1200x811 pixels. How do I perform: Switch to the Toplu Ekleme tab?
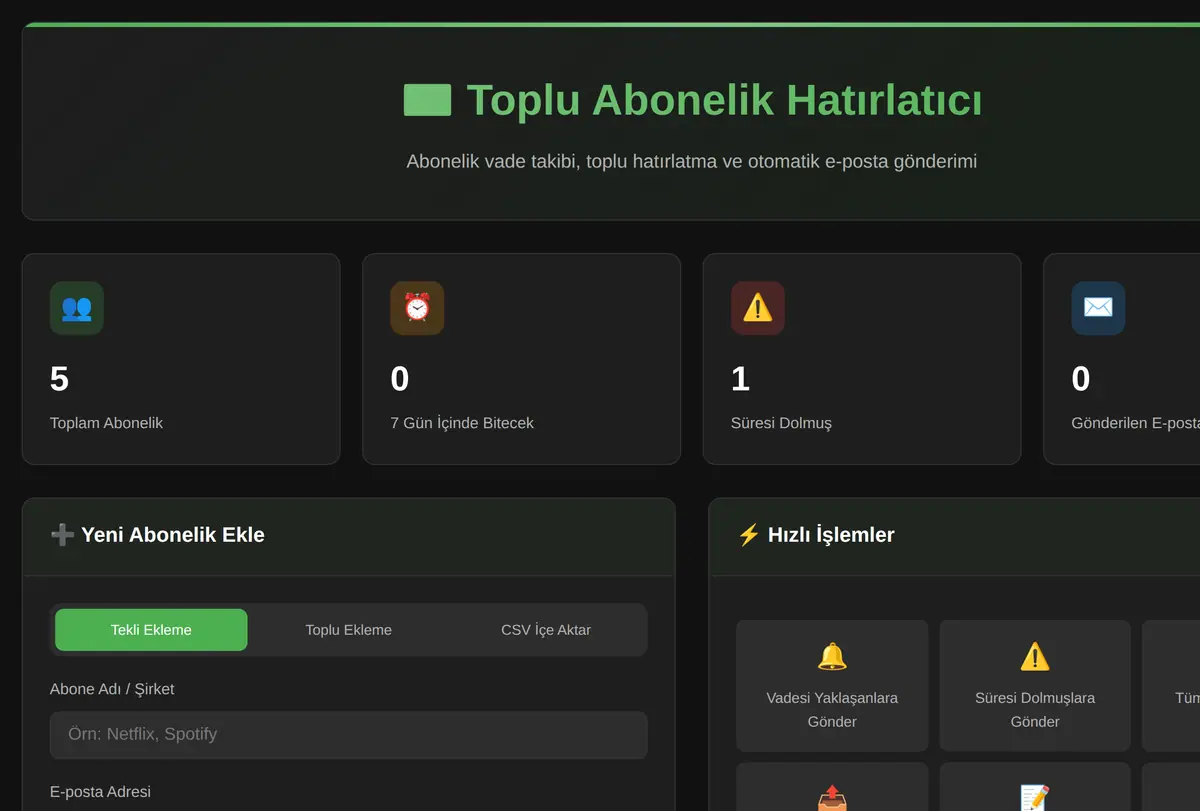click(x=348, y=630)
